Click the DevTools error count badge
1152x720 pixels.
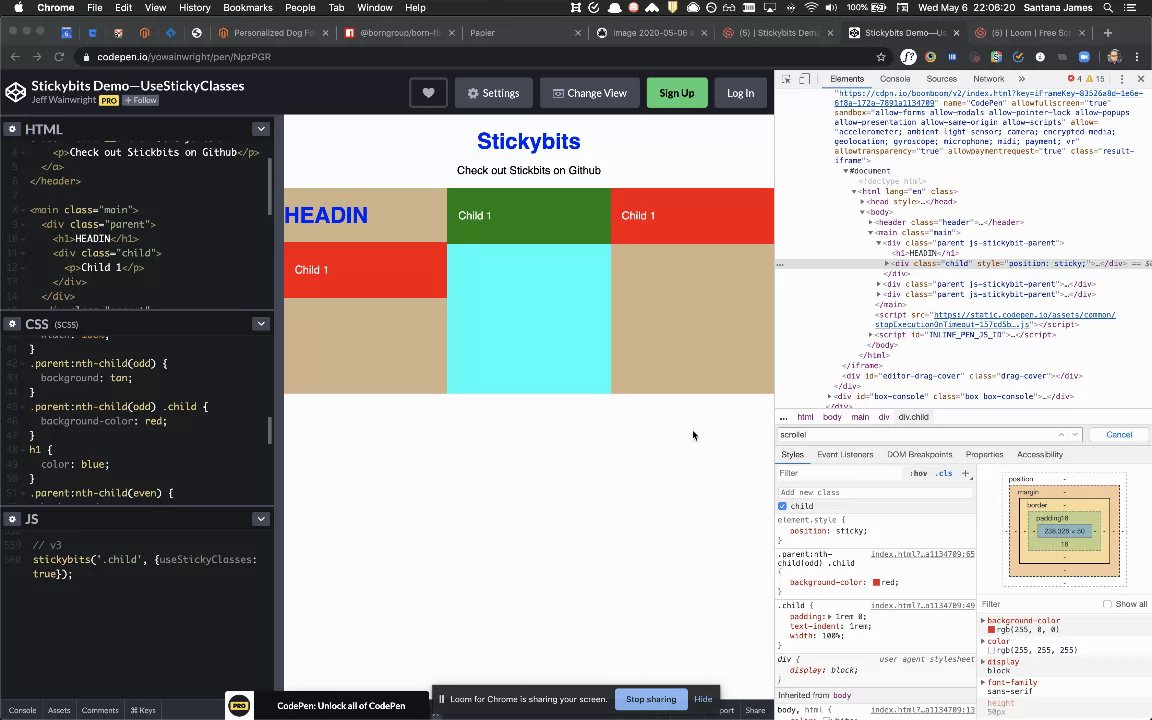tap(1074, 79)
